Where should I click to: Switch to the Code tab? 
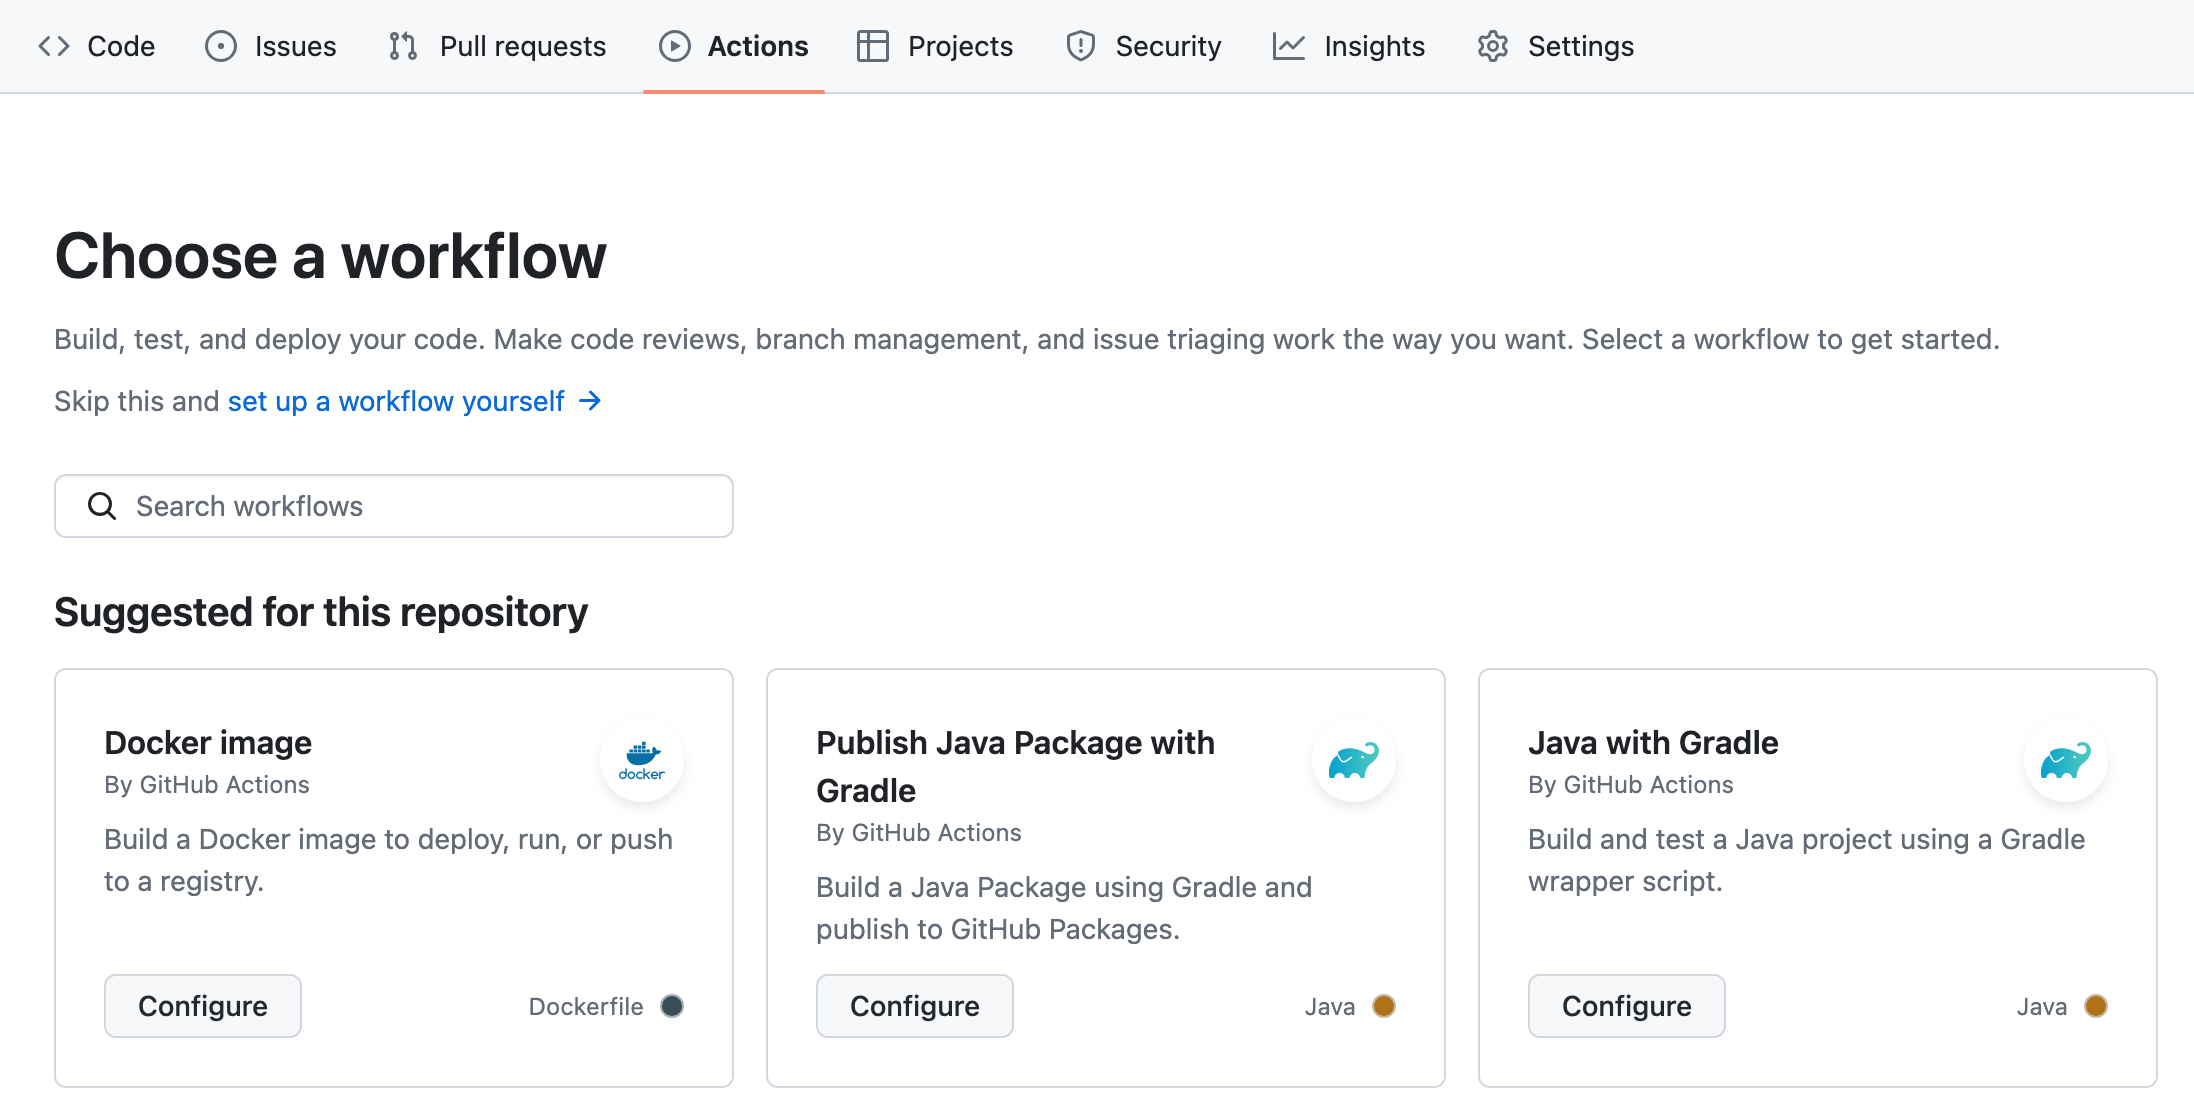(97, 46)
